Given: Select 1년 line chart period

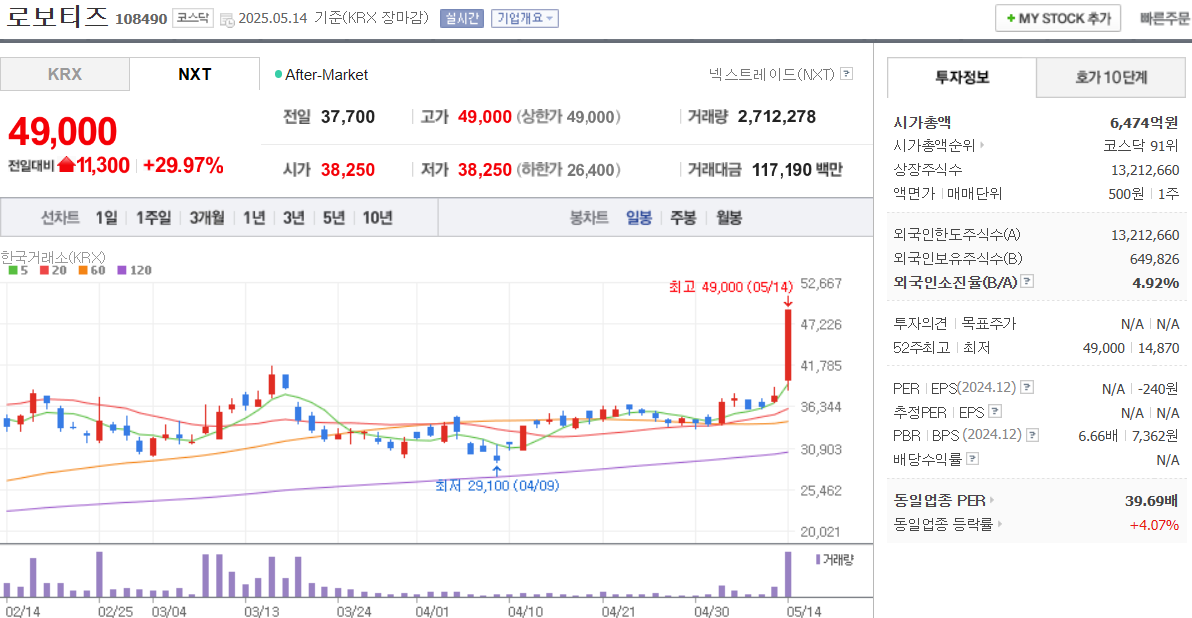Looking at the screenshot, I should tap(254, 218).
